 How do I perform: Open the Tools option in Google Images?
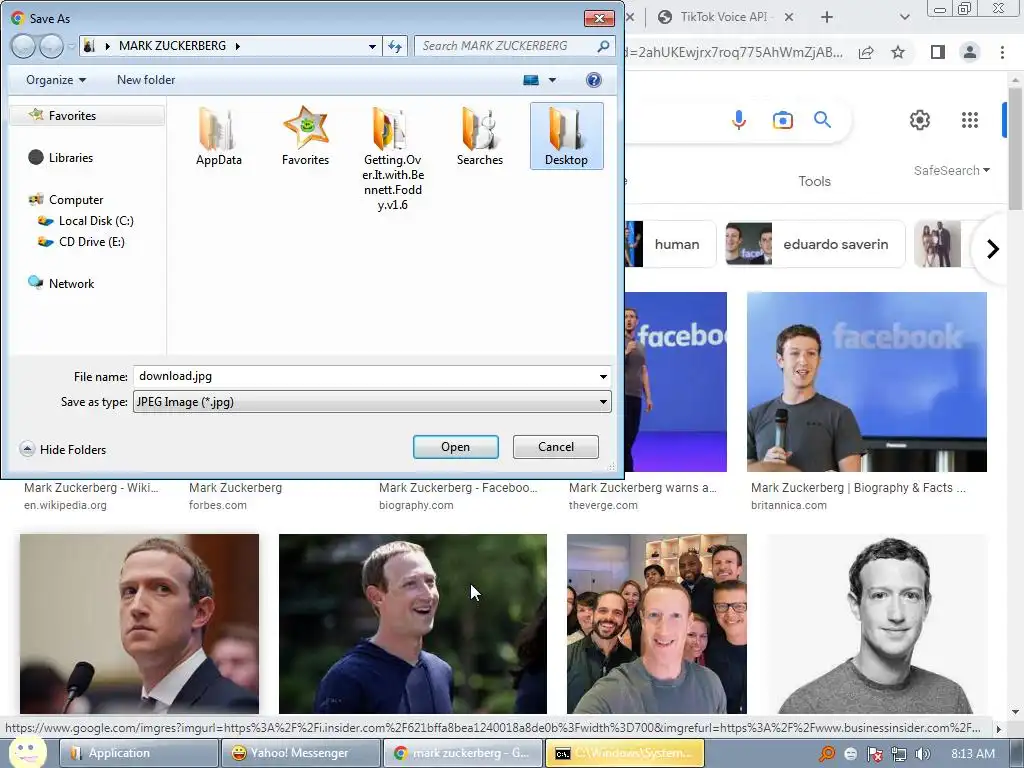tap(814, 182)
